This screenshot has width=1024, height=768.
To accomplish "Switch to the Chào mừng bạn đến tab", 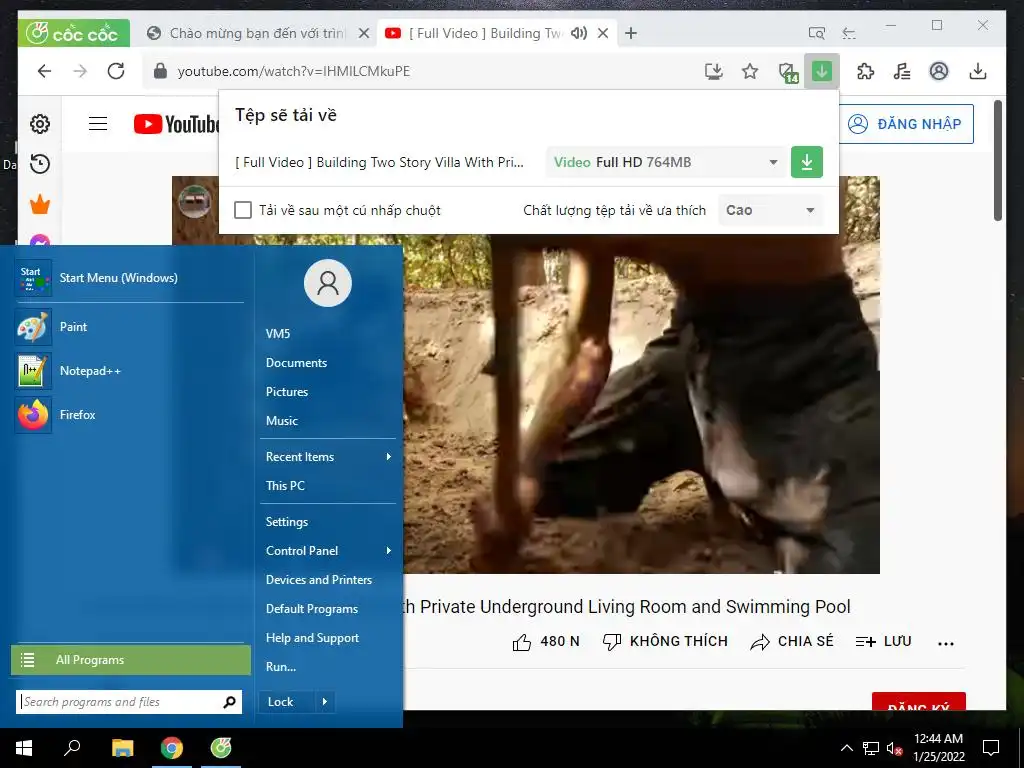I will 257,33.
